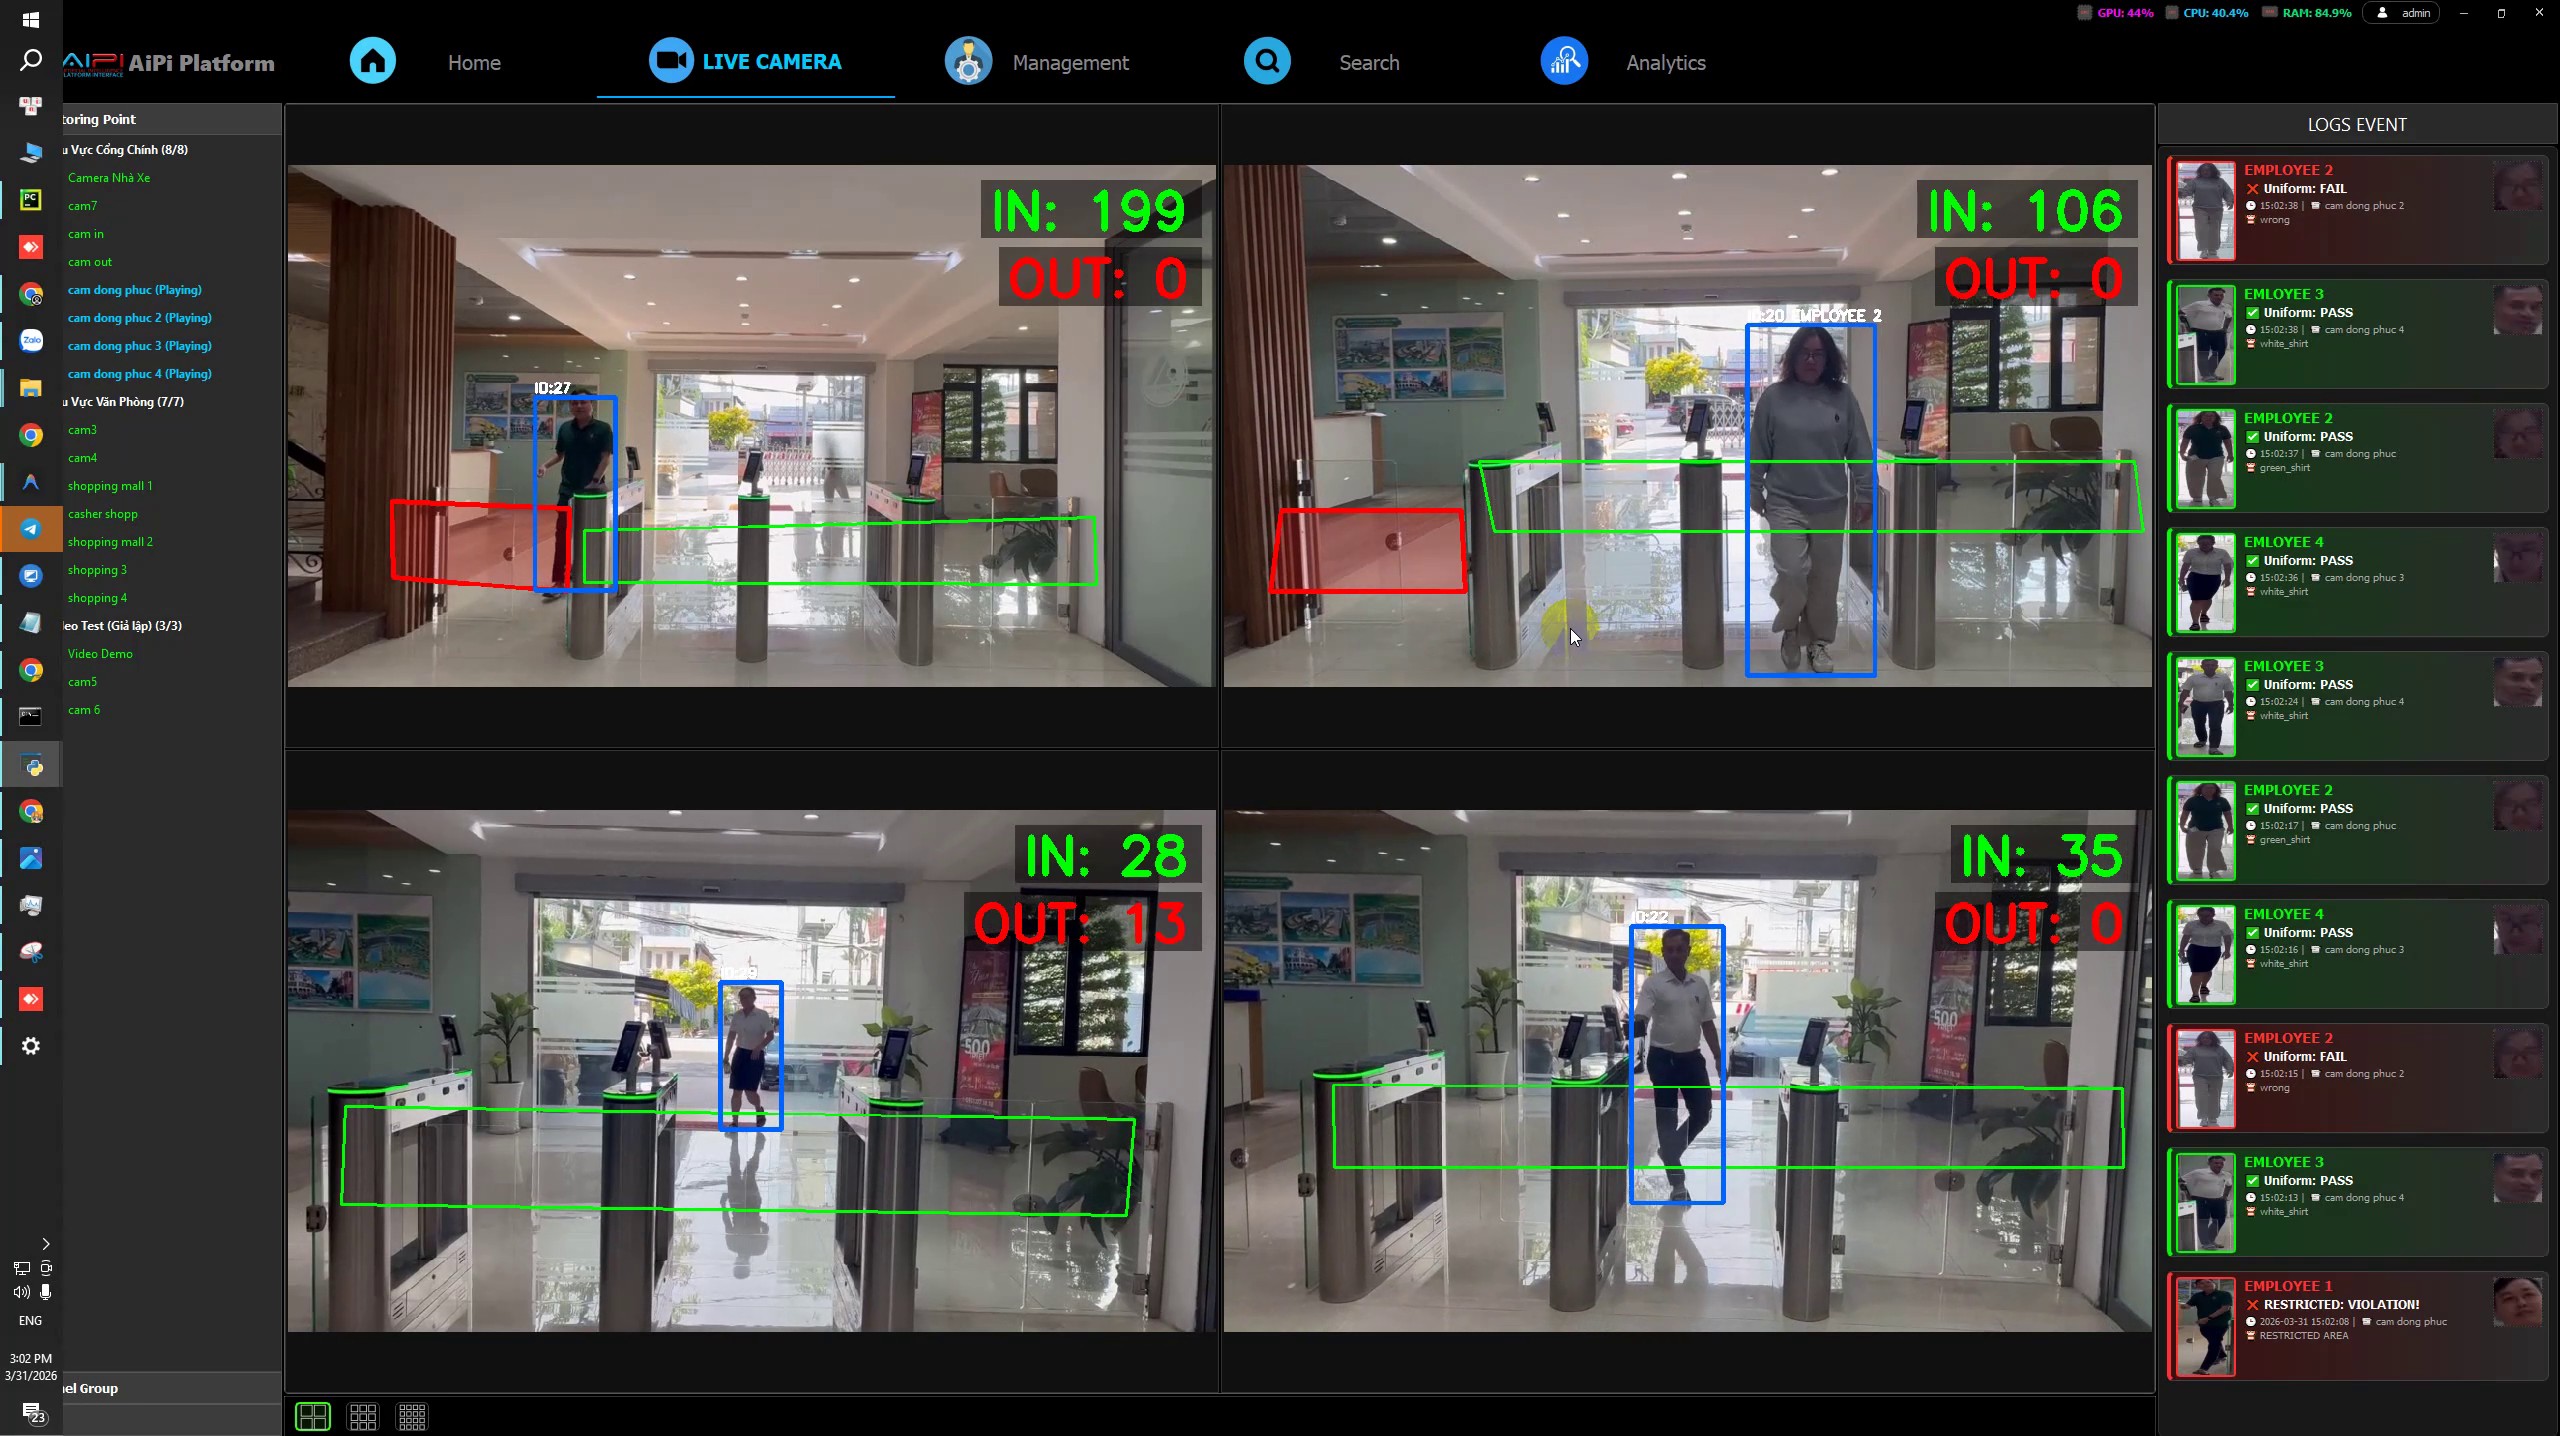
Task: Open the Windows Start menu
Action: click(31, 19)
